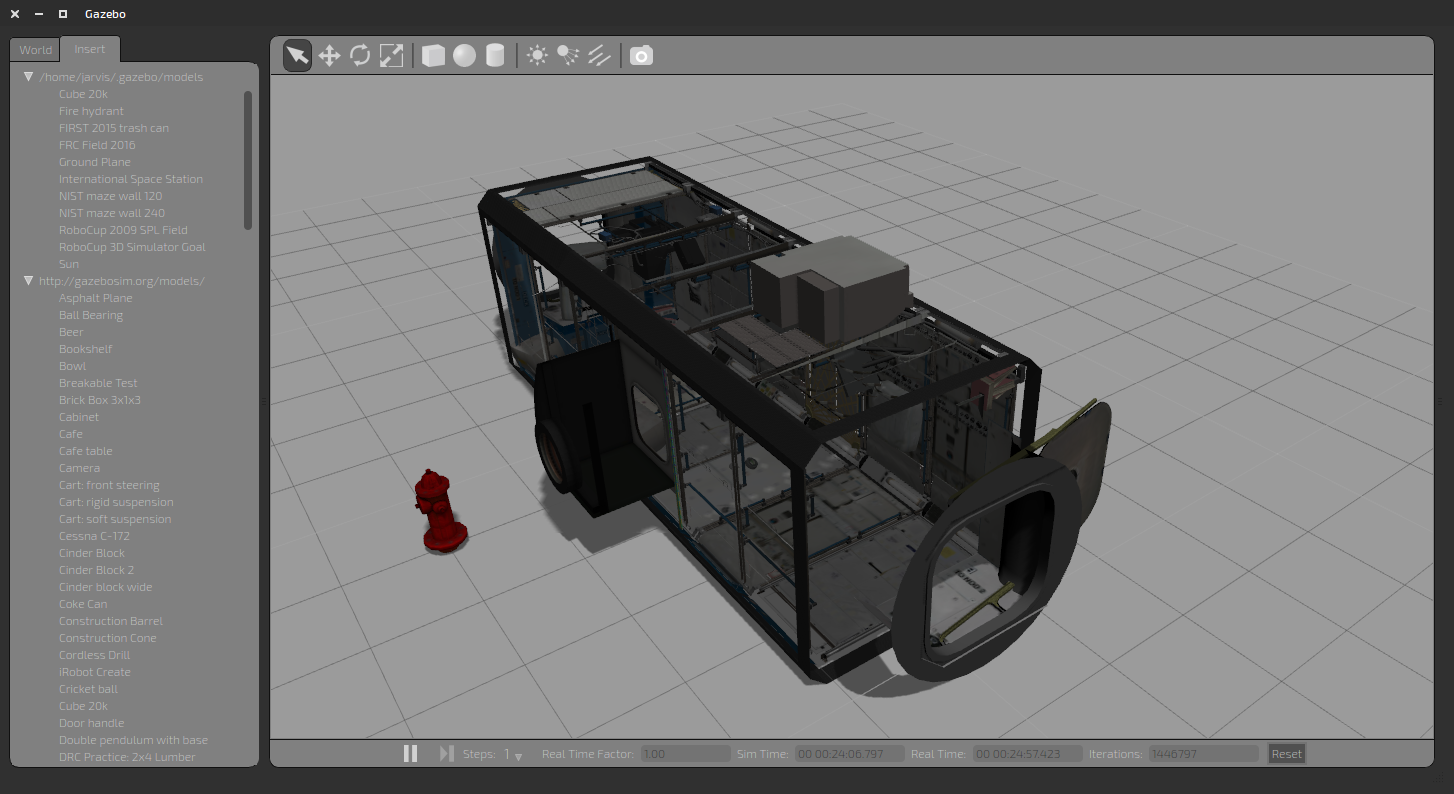Open the Steps count dropdown
The height and width of the screenshot is (794, 1454).
pos(518,756)
